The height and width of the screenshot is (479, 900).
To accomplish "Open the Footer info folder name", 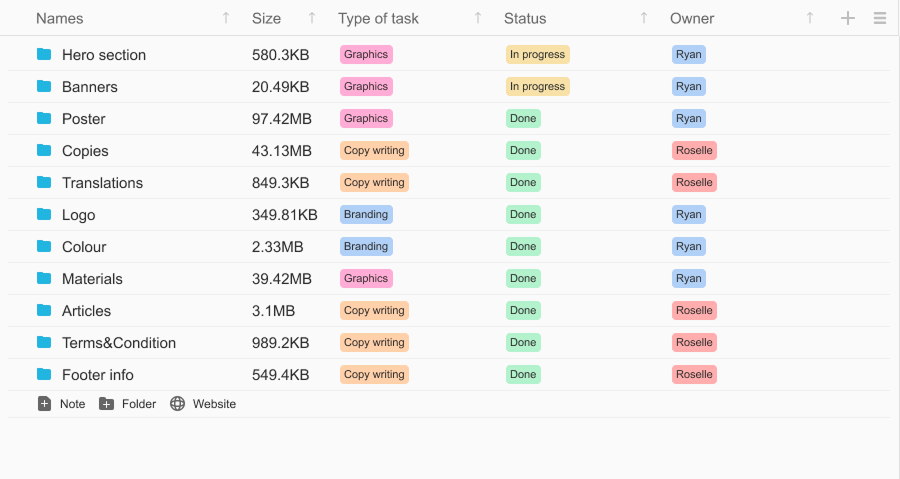I will click(x=98, y=375).
